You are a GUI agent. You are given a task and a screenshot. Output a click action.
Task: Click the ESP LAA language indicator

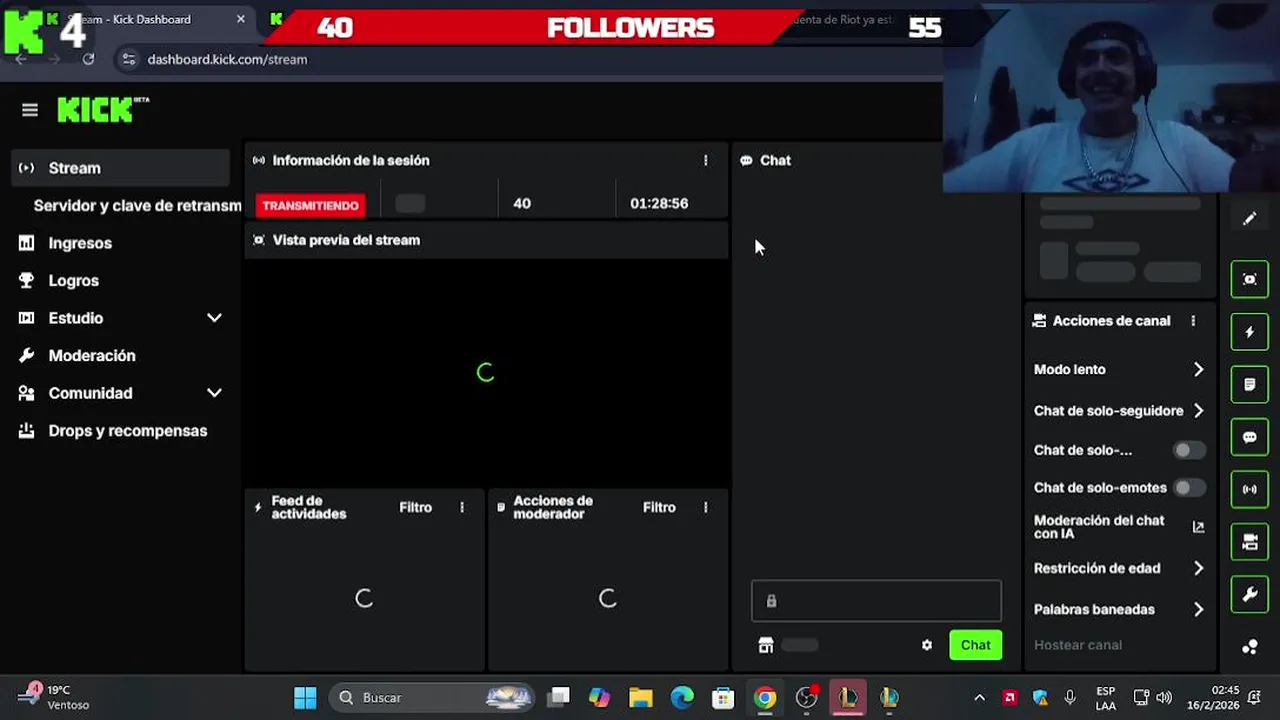coord(1105,697)
